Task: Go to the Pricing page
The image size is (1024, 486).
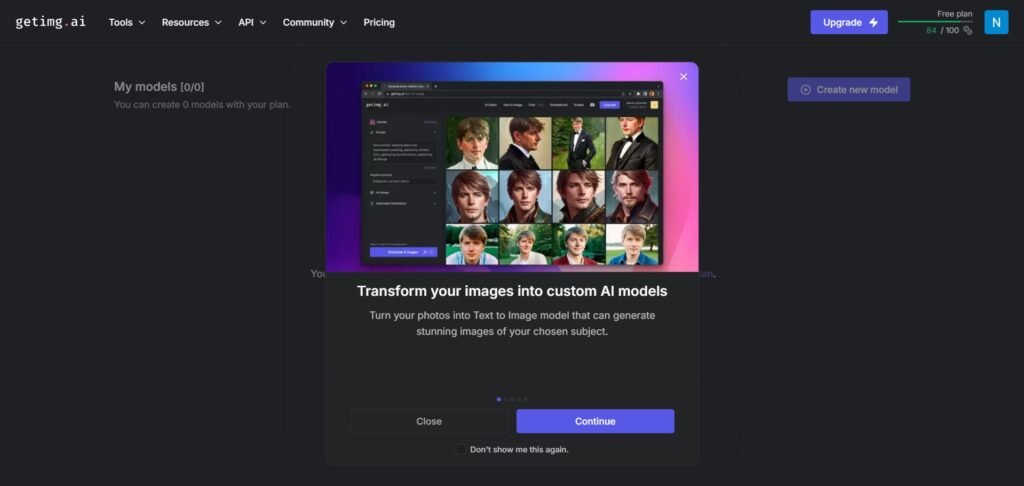Action: [379, 22]
